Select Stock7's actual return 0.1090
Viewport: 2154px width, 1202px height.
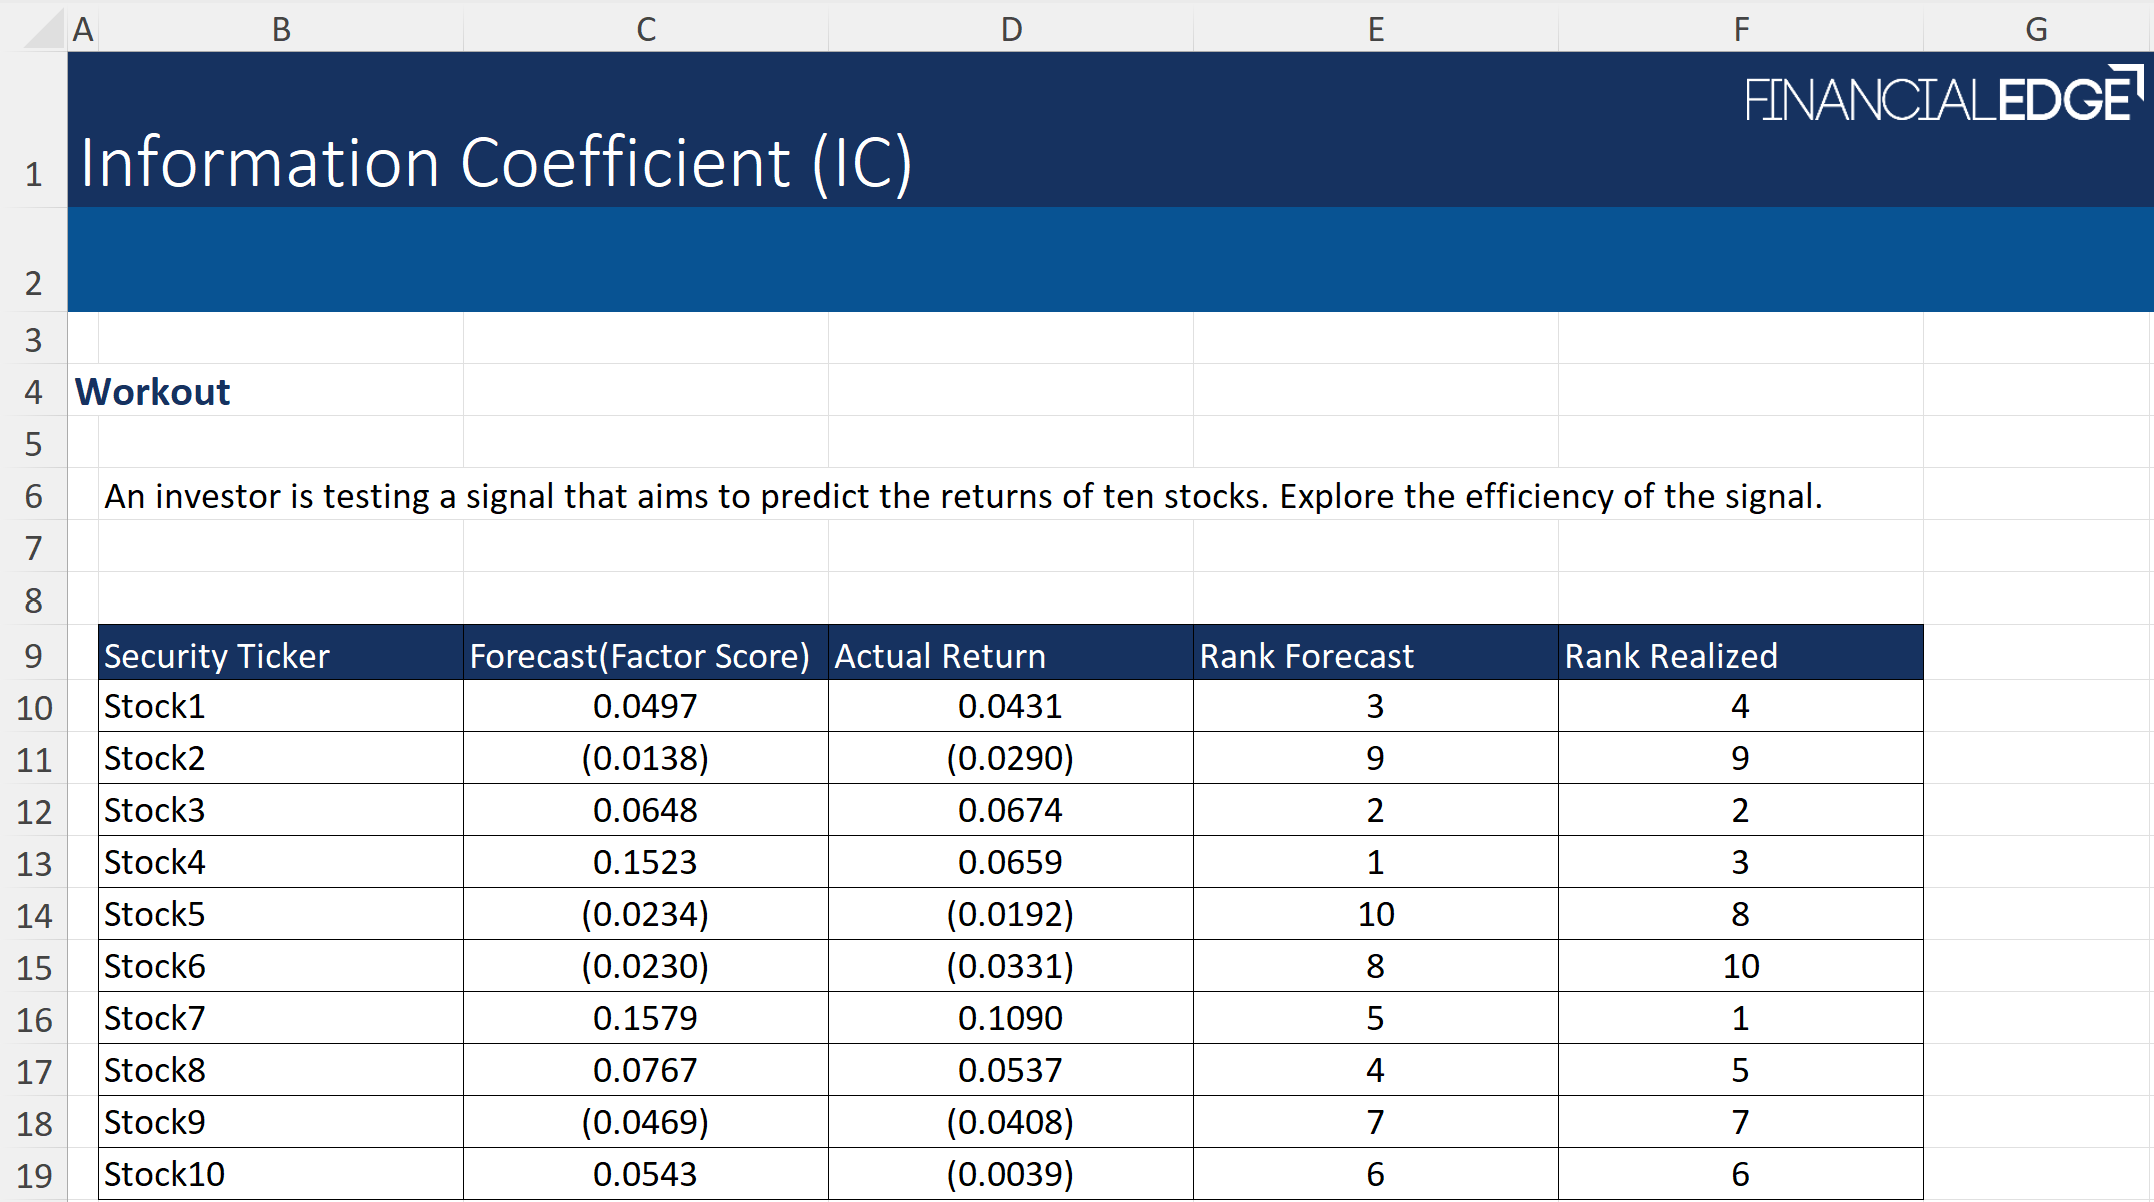[x=1011, y=1018]
